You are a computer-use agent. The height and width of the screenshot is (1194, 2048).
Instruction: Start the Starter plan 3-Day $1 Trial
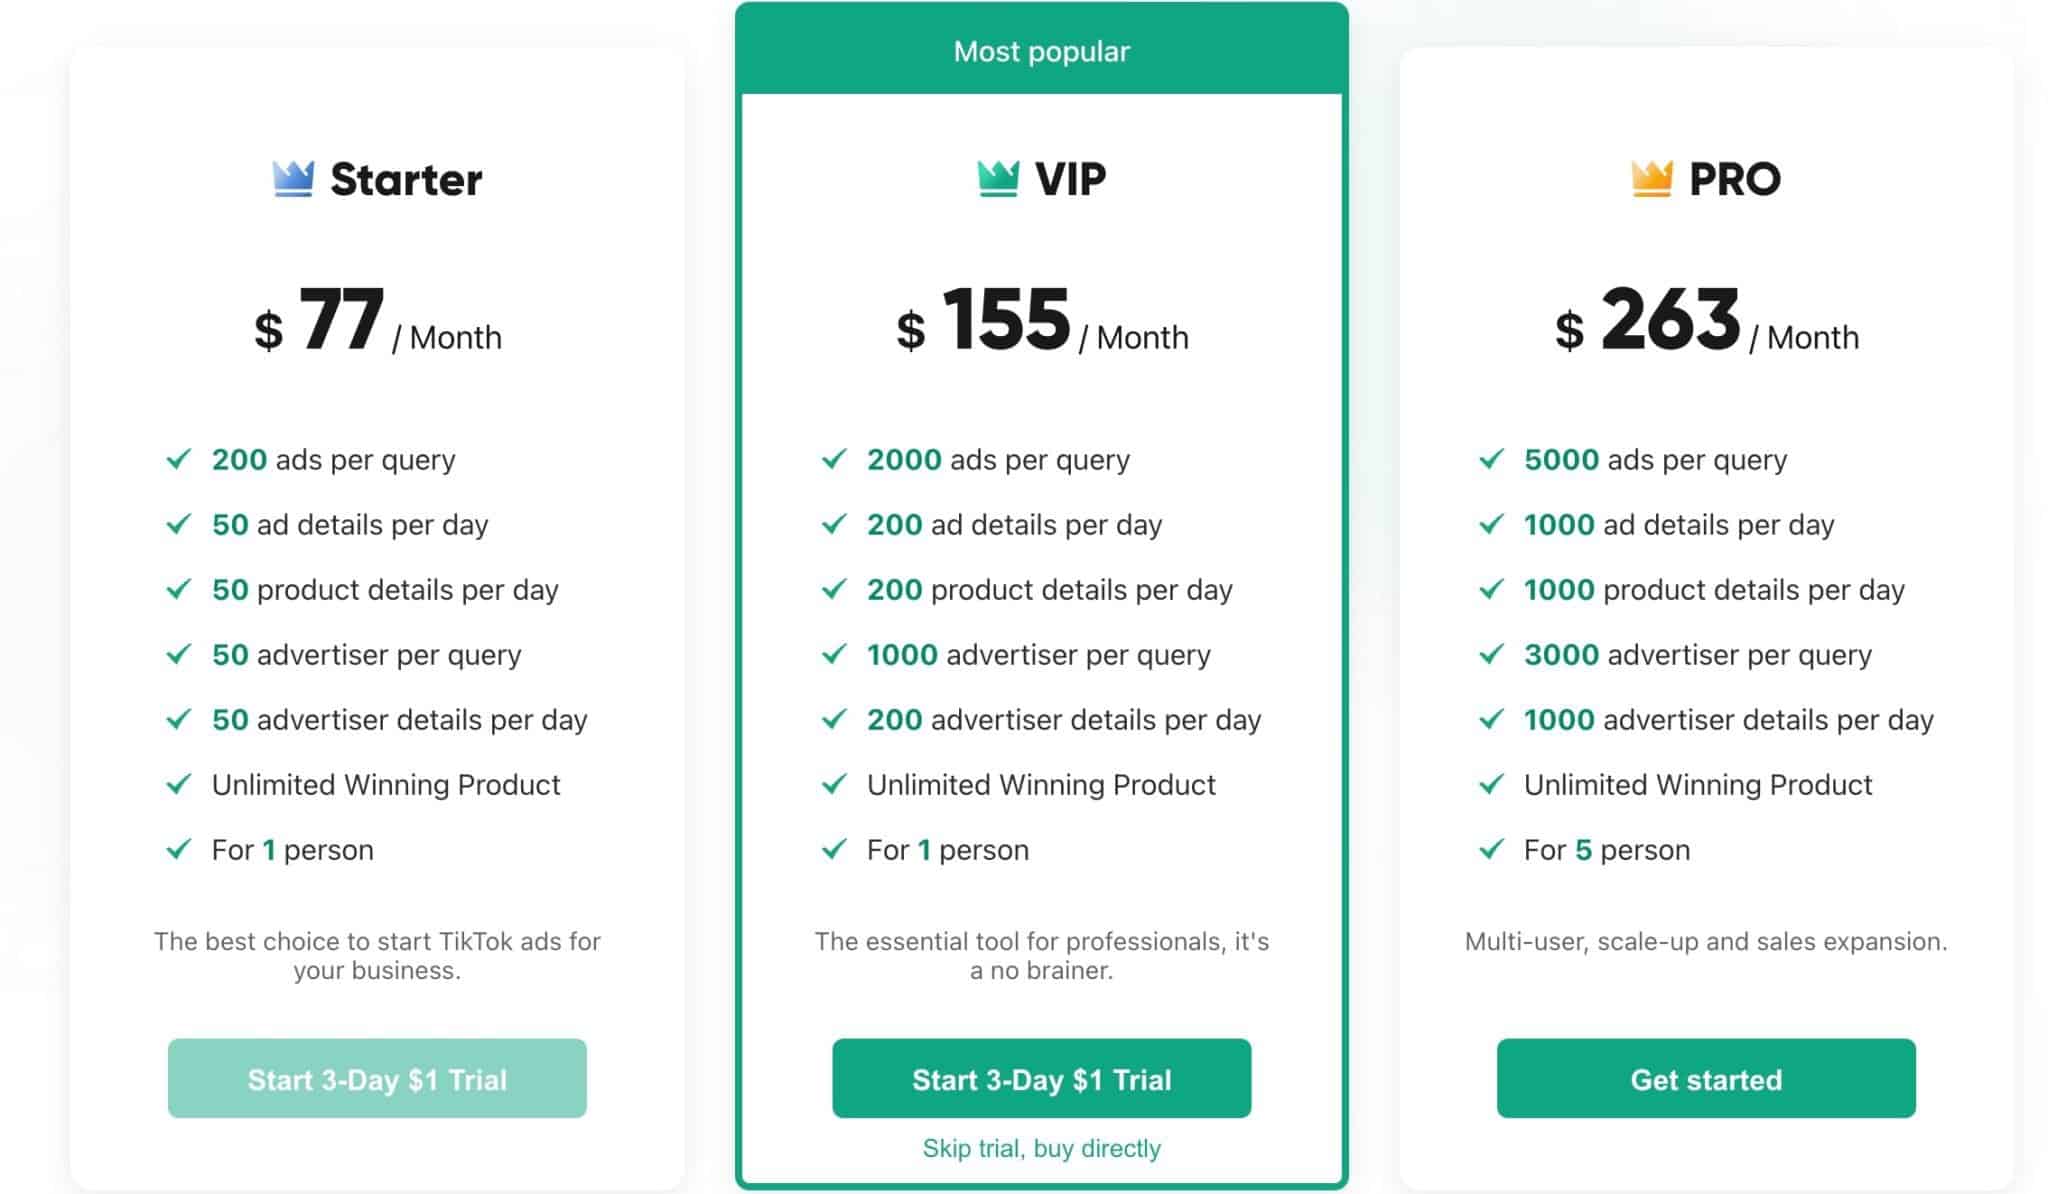click(377, 1079)
